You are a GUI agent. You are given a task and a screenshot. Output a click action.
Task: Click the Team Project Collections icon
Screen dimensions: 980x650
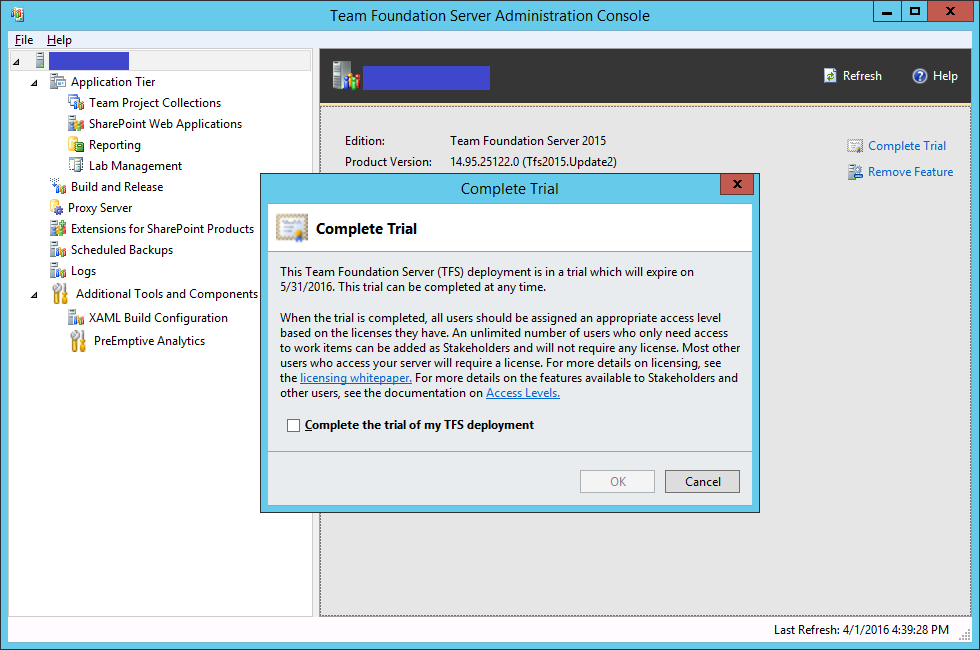pyautogui.click(x=76, y=102)
